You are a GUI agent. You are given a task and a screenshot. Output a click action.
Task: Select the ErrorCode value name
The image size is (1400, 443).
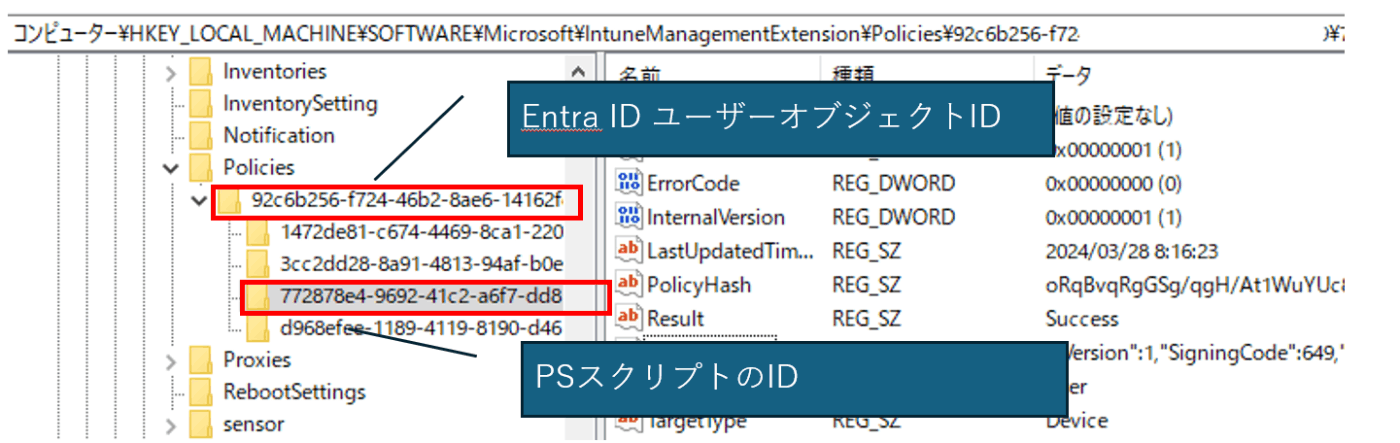coord(694,184)
